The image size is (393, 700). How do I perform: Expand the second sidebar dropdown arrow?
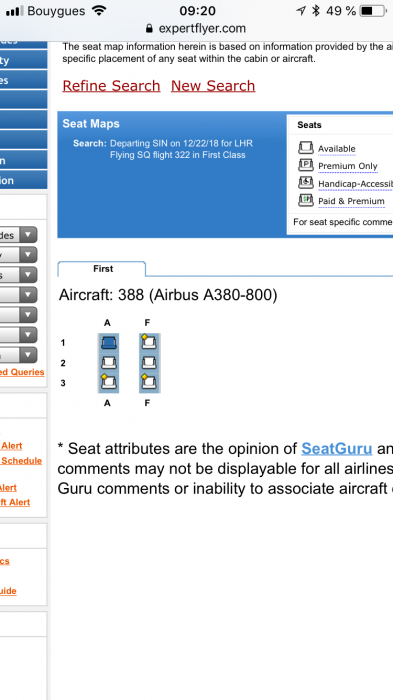(x=28, y=255)
